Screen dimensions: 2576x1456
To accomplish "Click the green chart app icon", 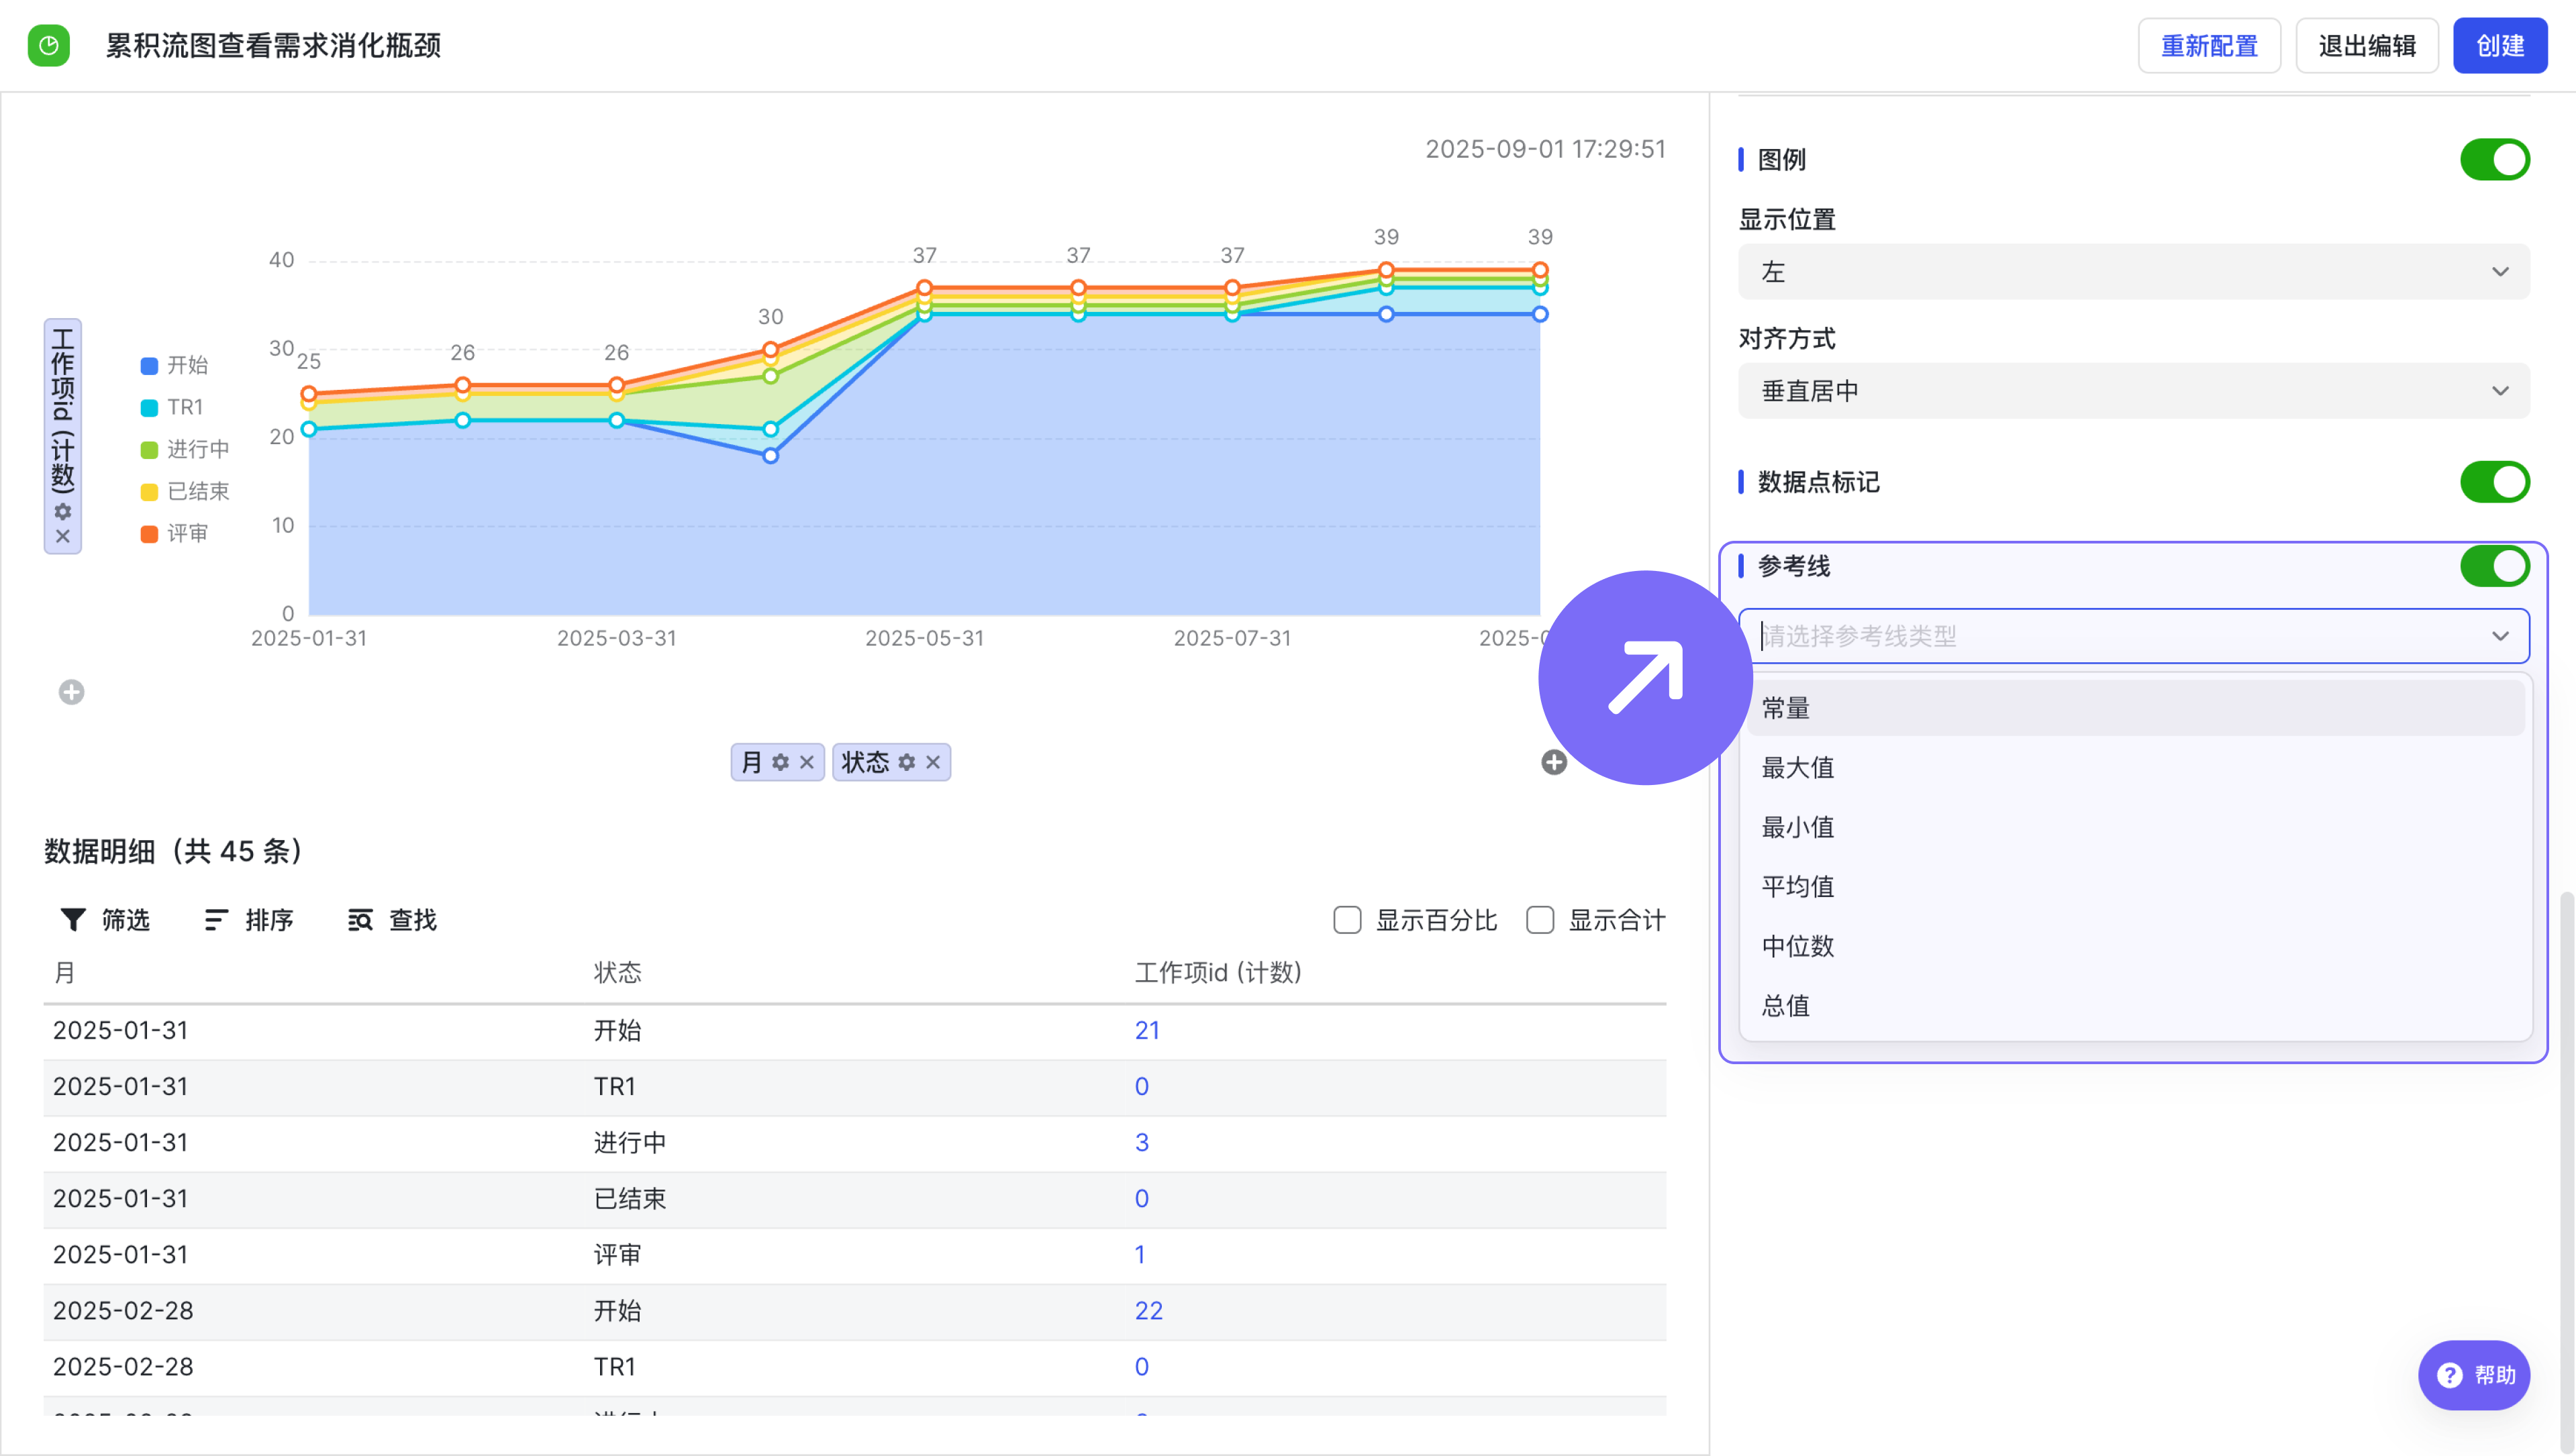I will coord(48,45).
